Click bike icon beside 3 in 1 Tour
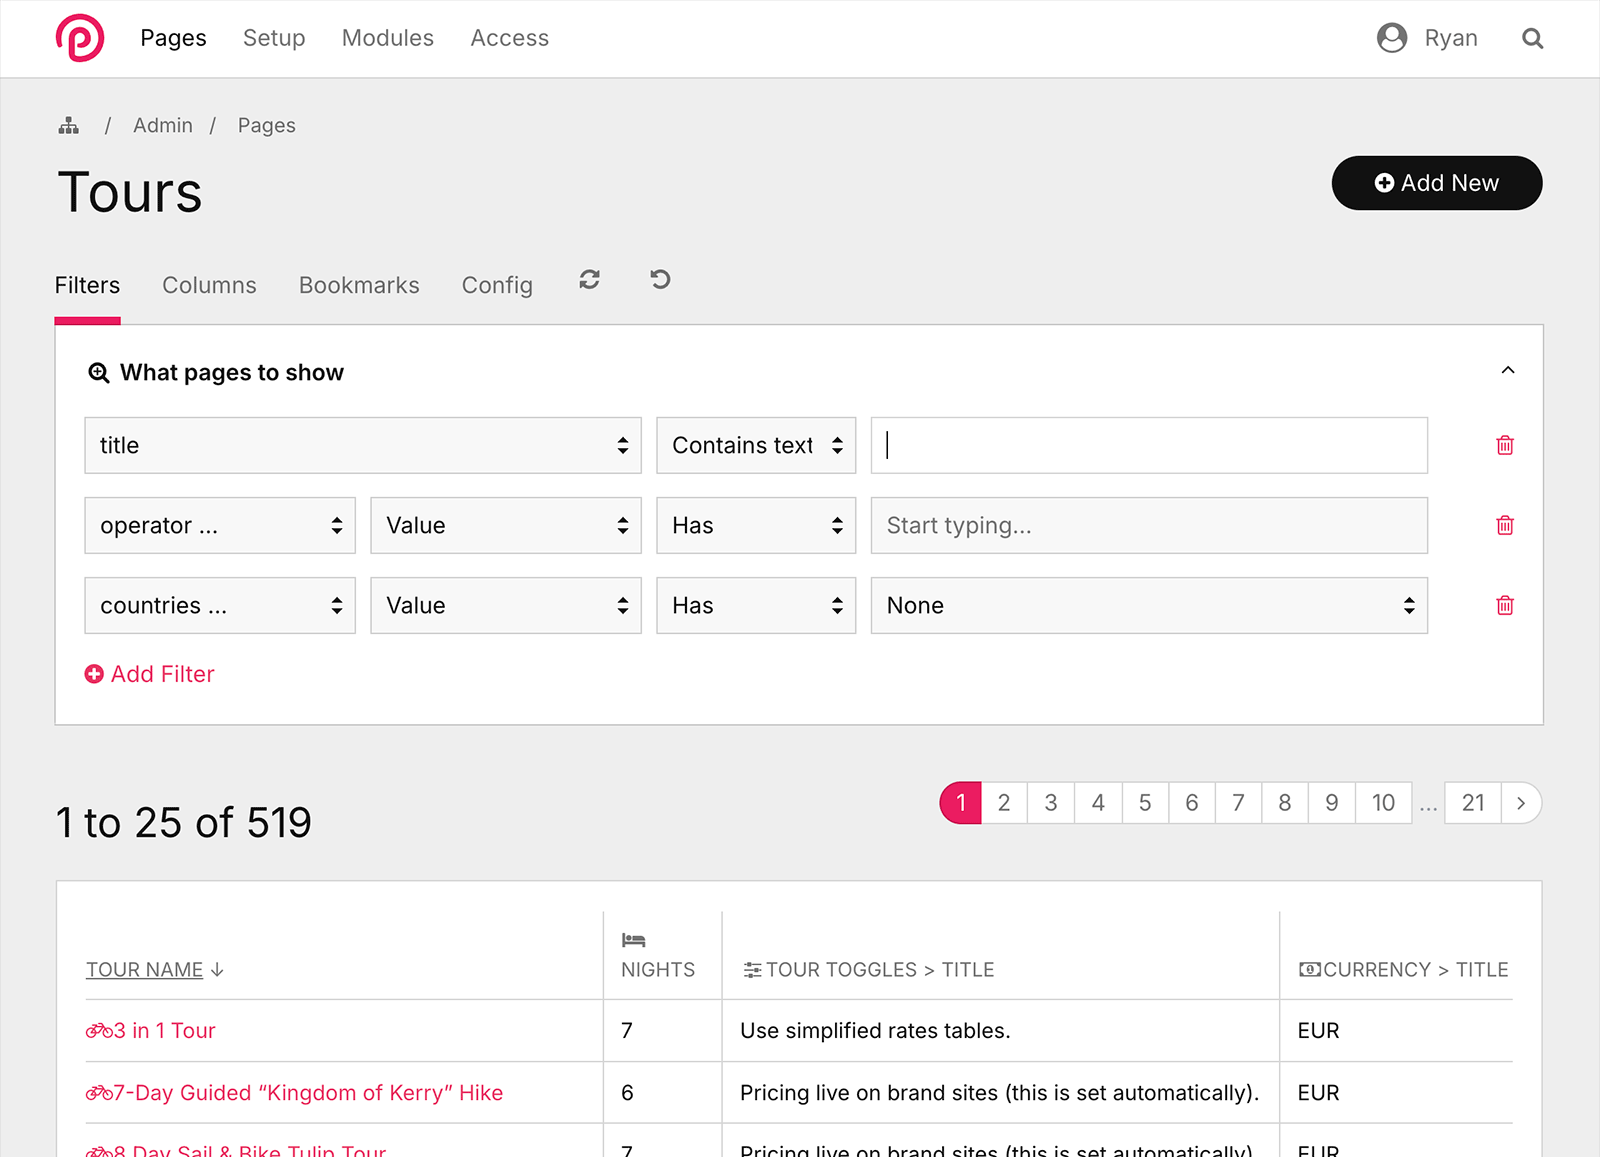The image size is (1600, 1157). tap(99, 1030)
